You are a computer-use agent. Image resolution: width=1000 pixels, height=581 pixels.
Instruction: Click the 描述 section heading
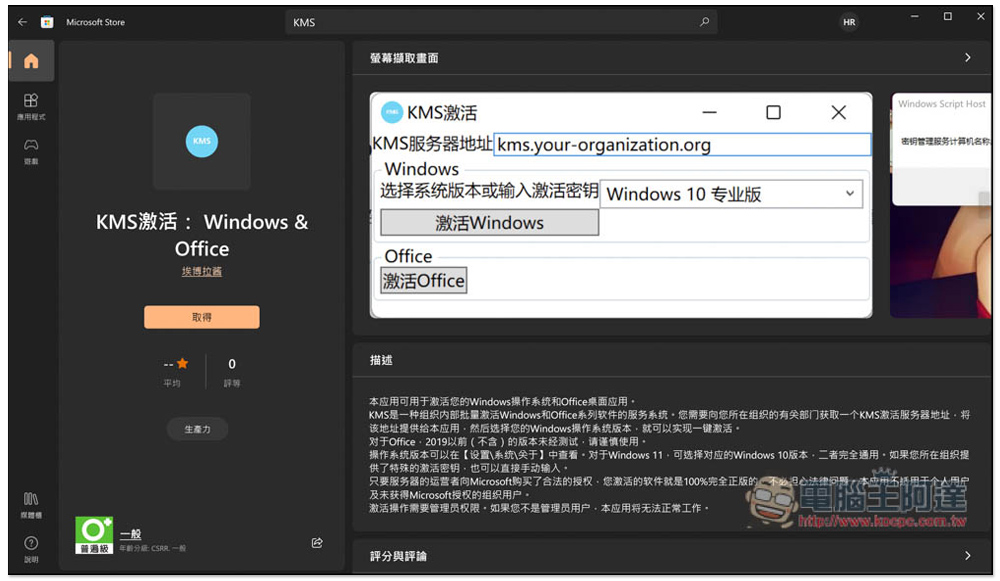click(381, 360)
